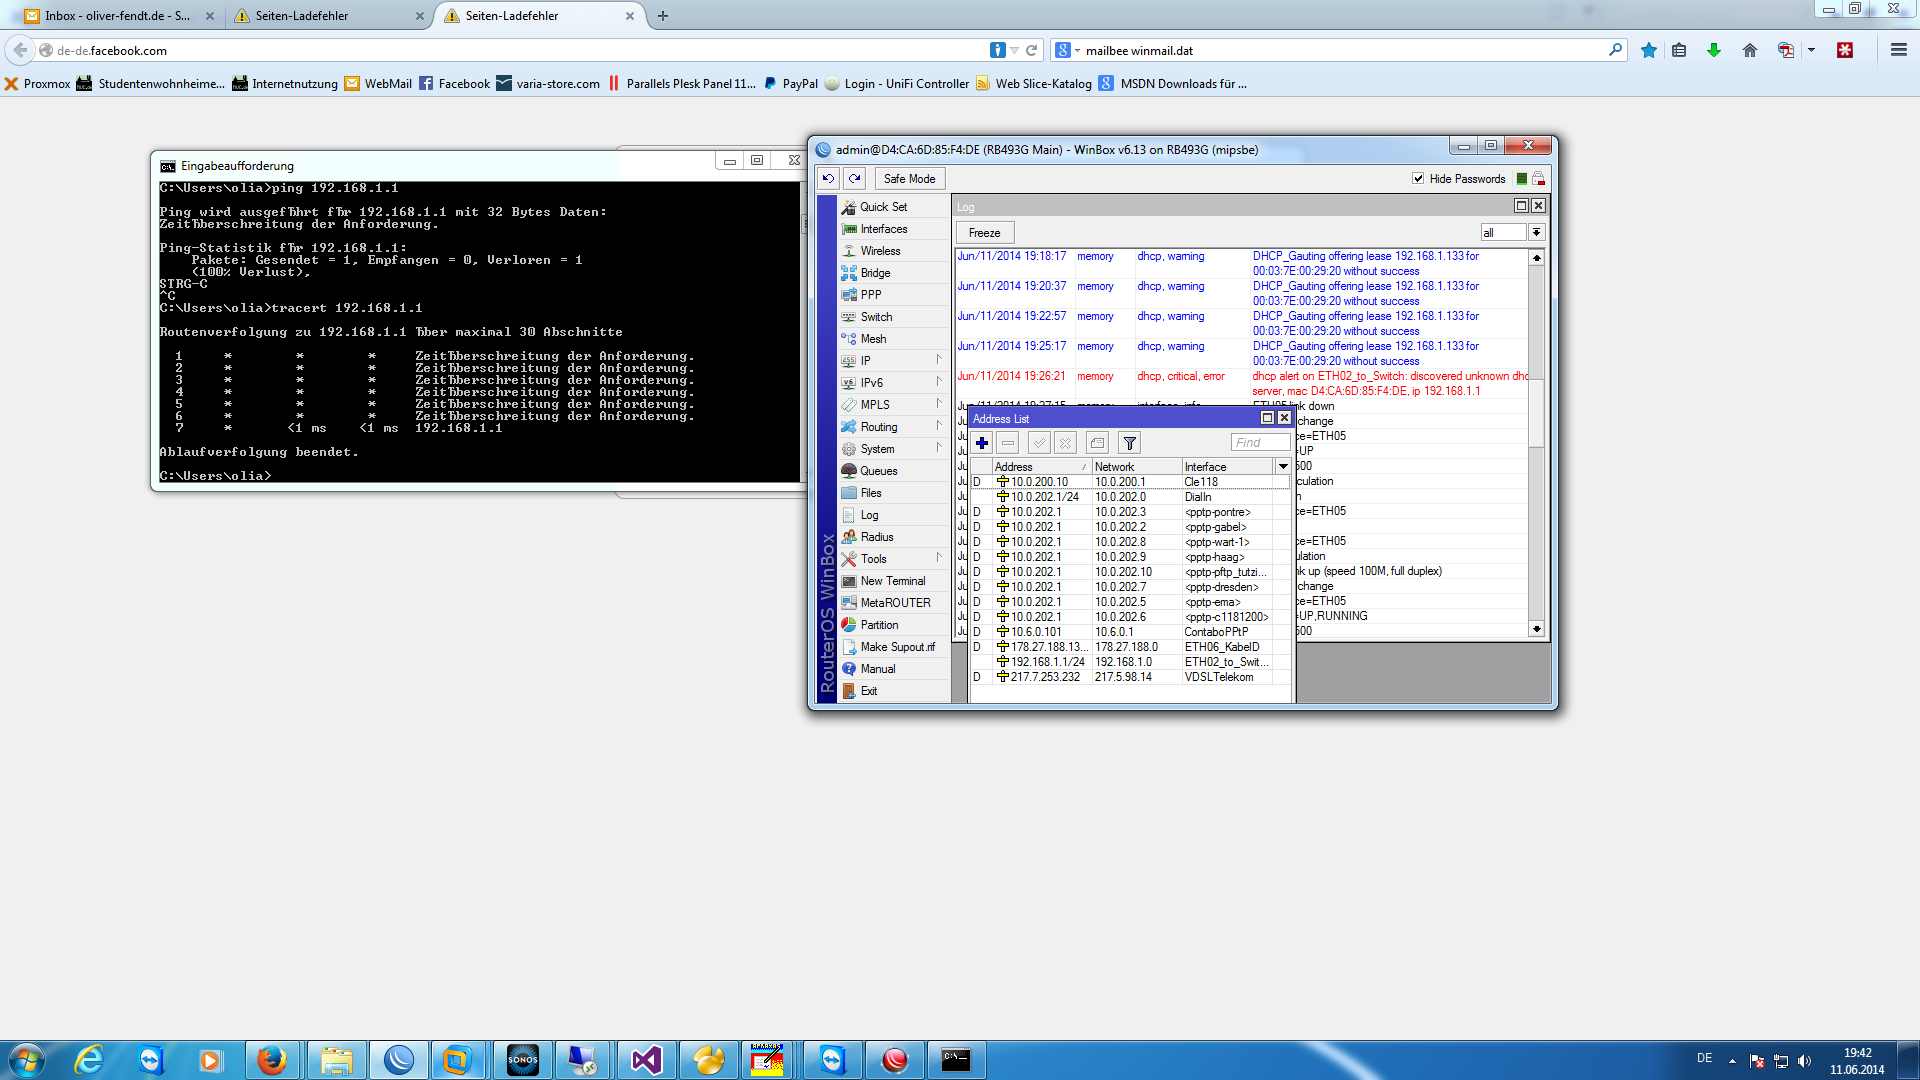1920x1080 pixels.
Task: Click the Freeze button in the Log window
Action: pyautogui.click(x=984, y=231)
